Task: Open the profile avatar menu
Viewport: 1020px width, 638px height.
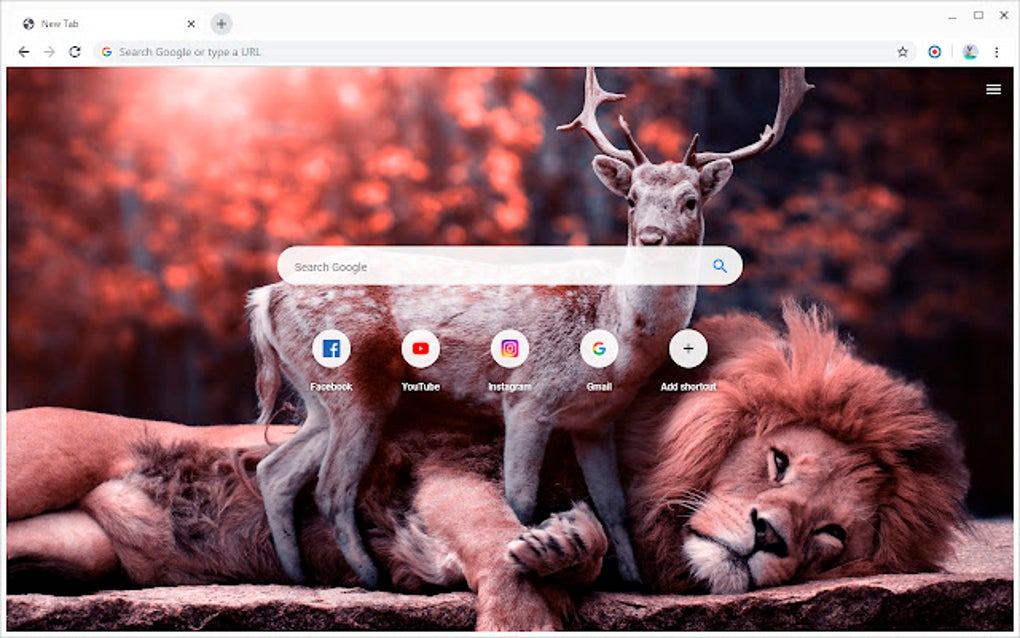Action: 970,51
